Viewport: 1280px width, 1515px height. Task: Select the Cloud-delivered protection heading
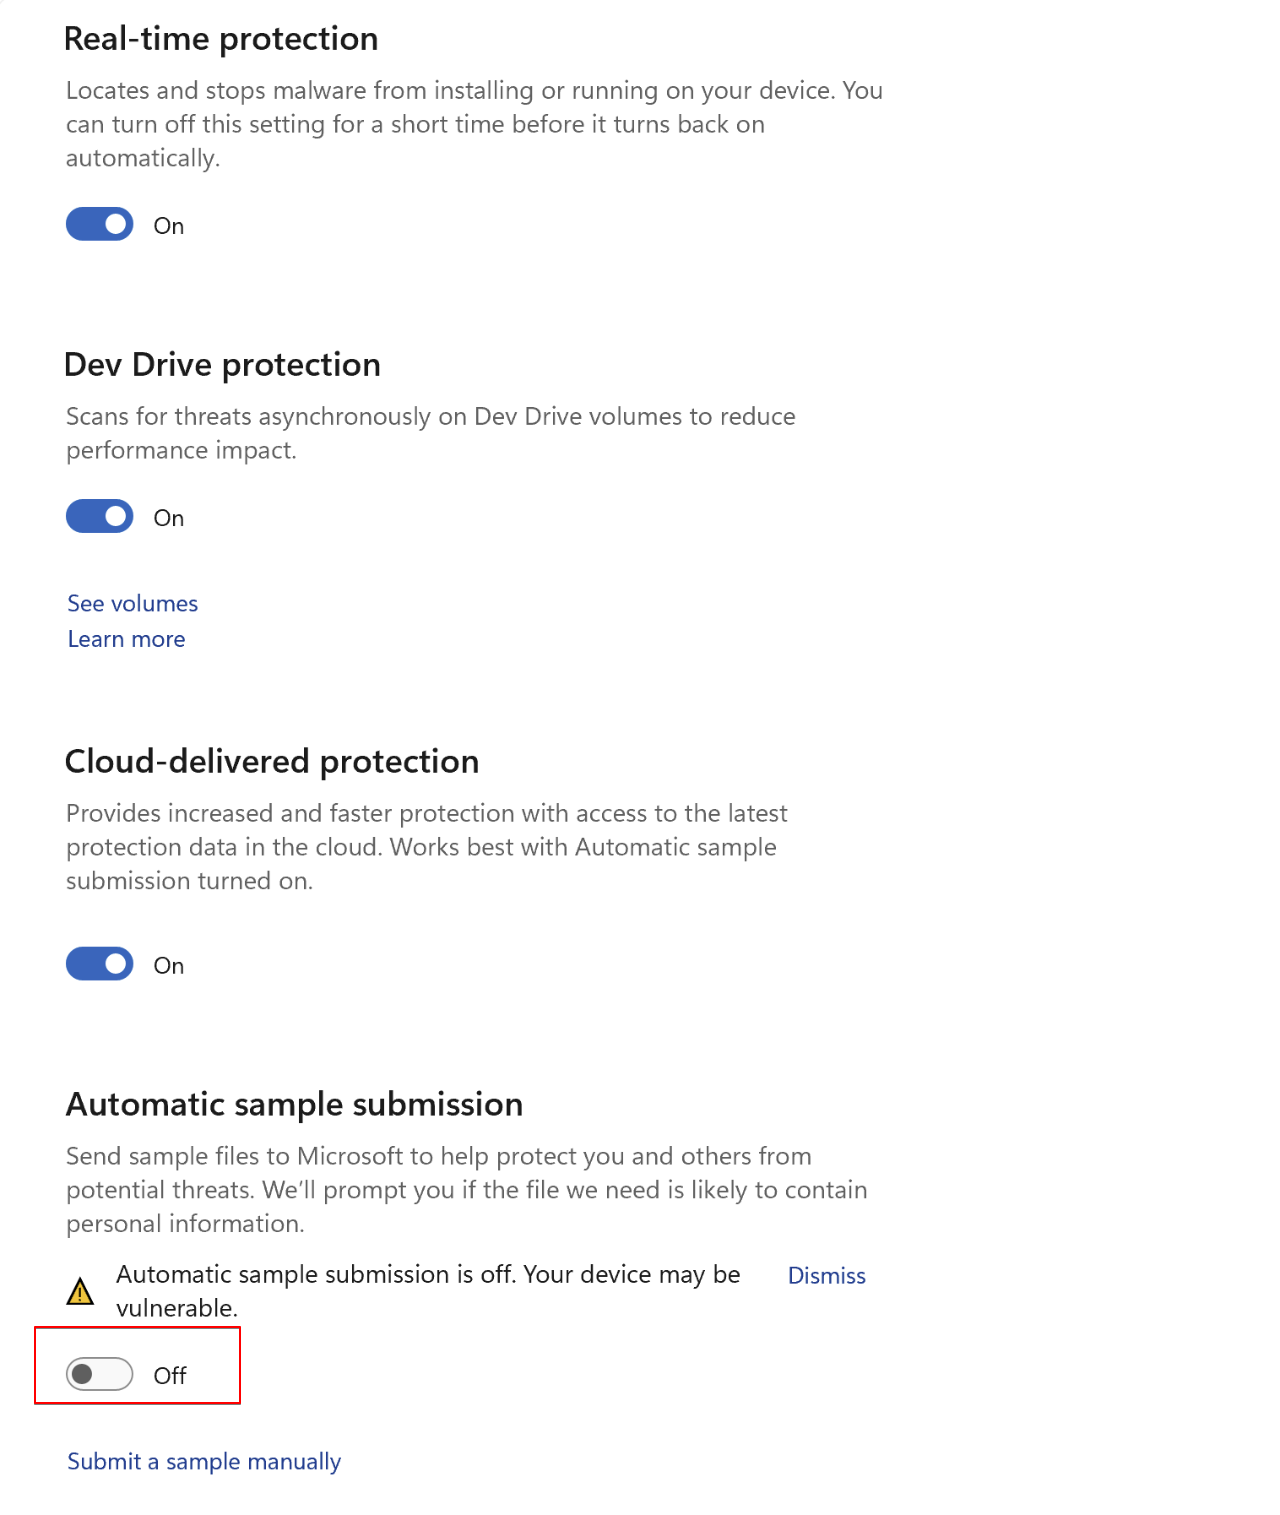(x=272, y=761)
